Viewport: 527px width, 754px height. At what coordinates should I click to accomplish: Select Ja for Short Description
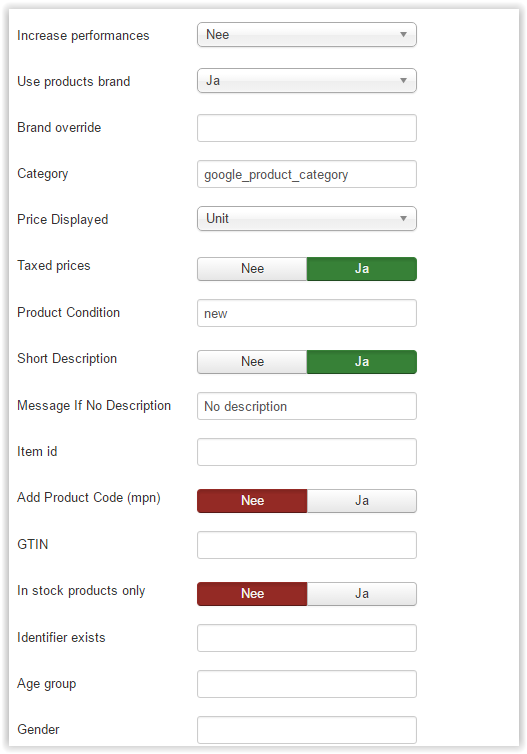point(362,362)
